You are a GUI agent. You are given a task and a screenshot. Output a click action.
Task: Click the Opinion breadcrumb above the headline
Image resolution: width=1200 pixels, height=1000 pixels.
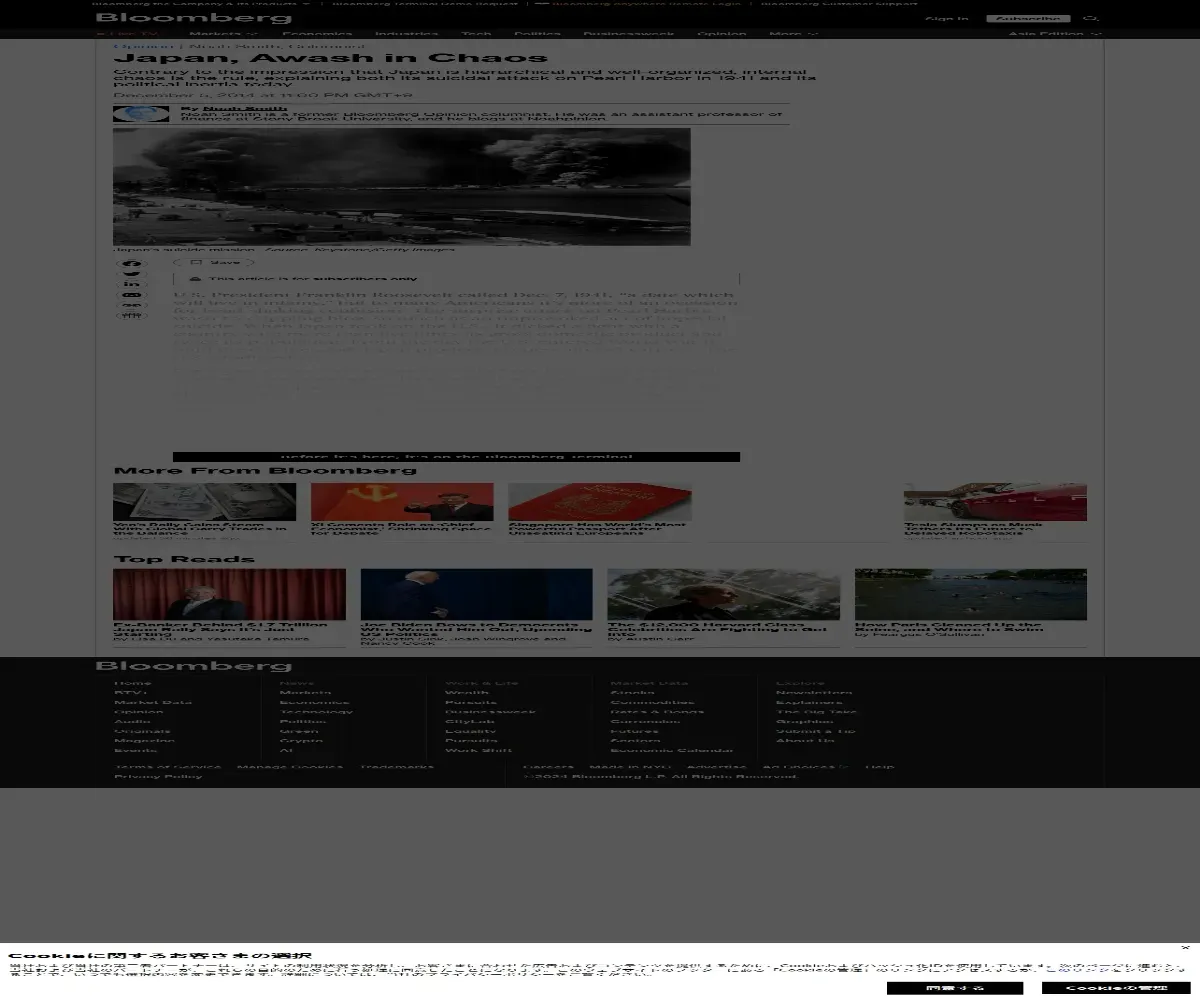[143, 46]
